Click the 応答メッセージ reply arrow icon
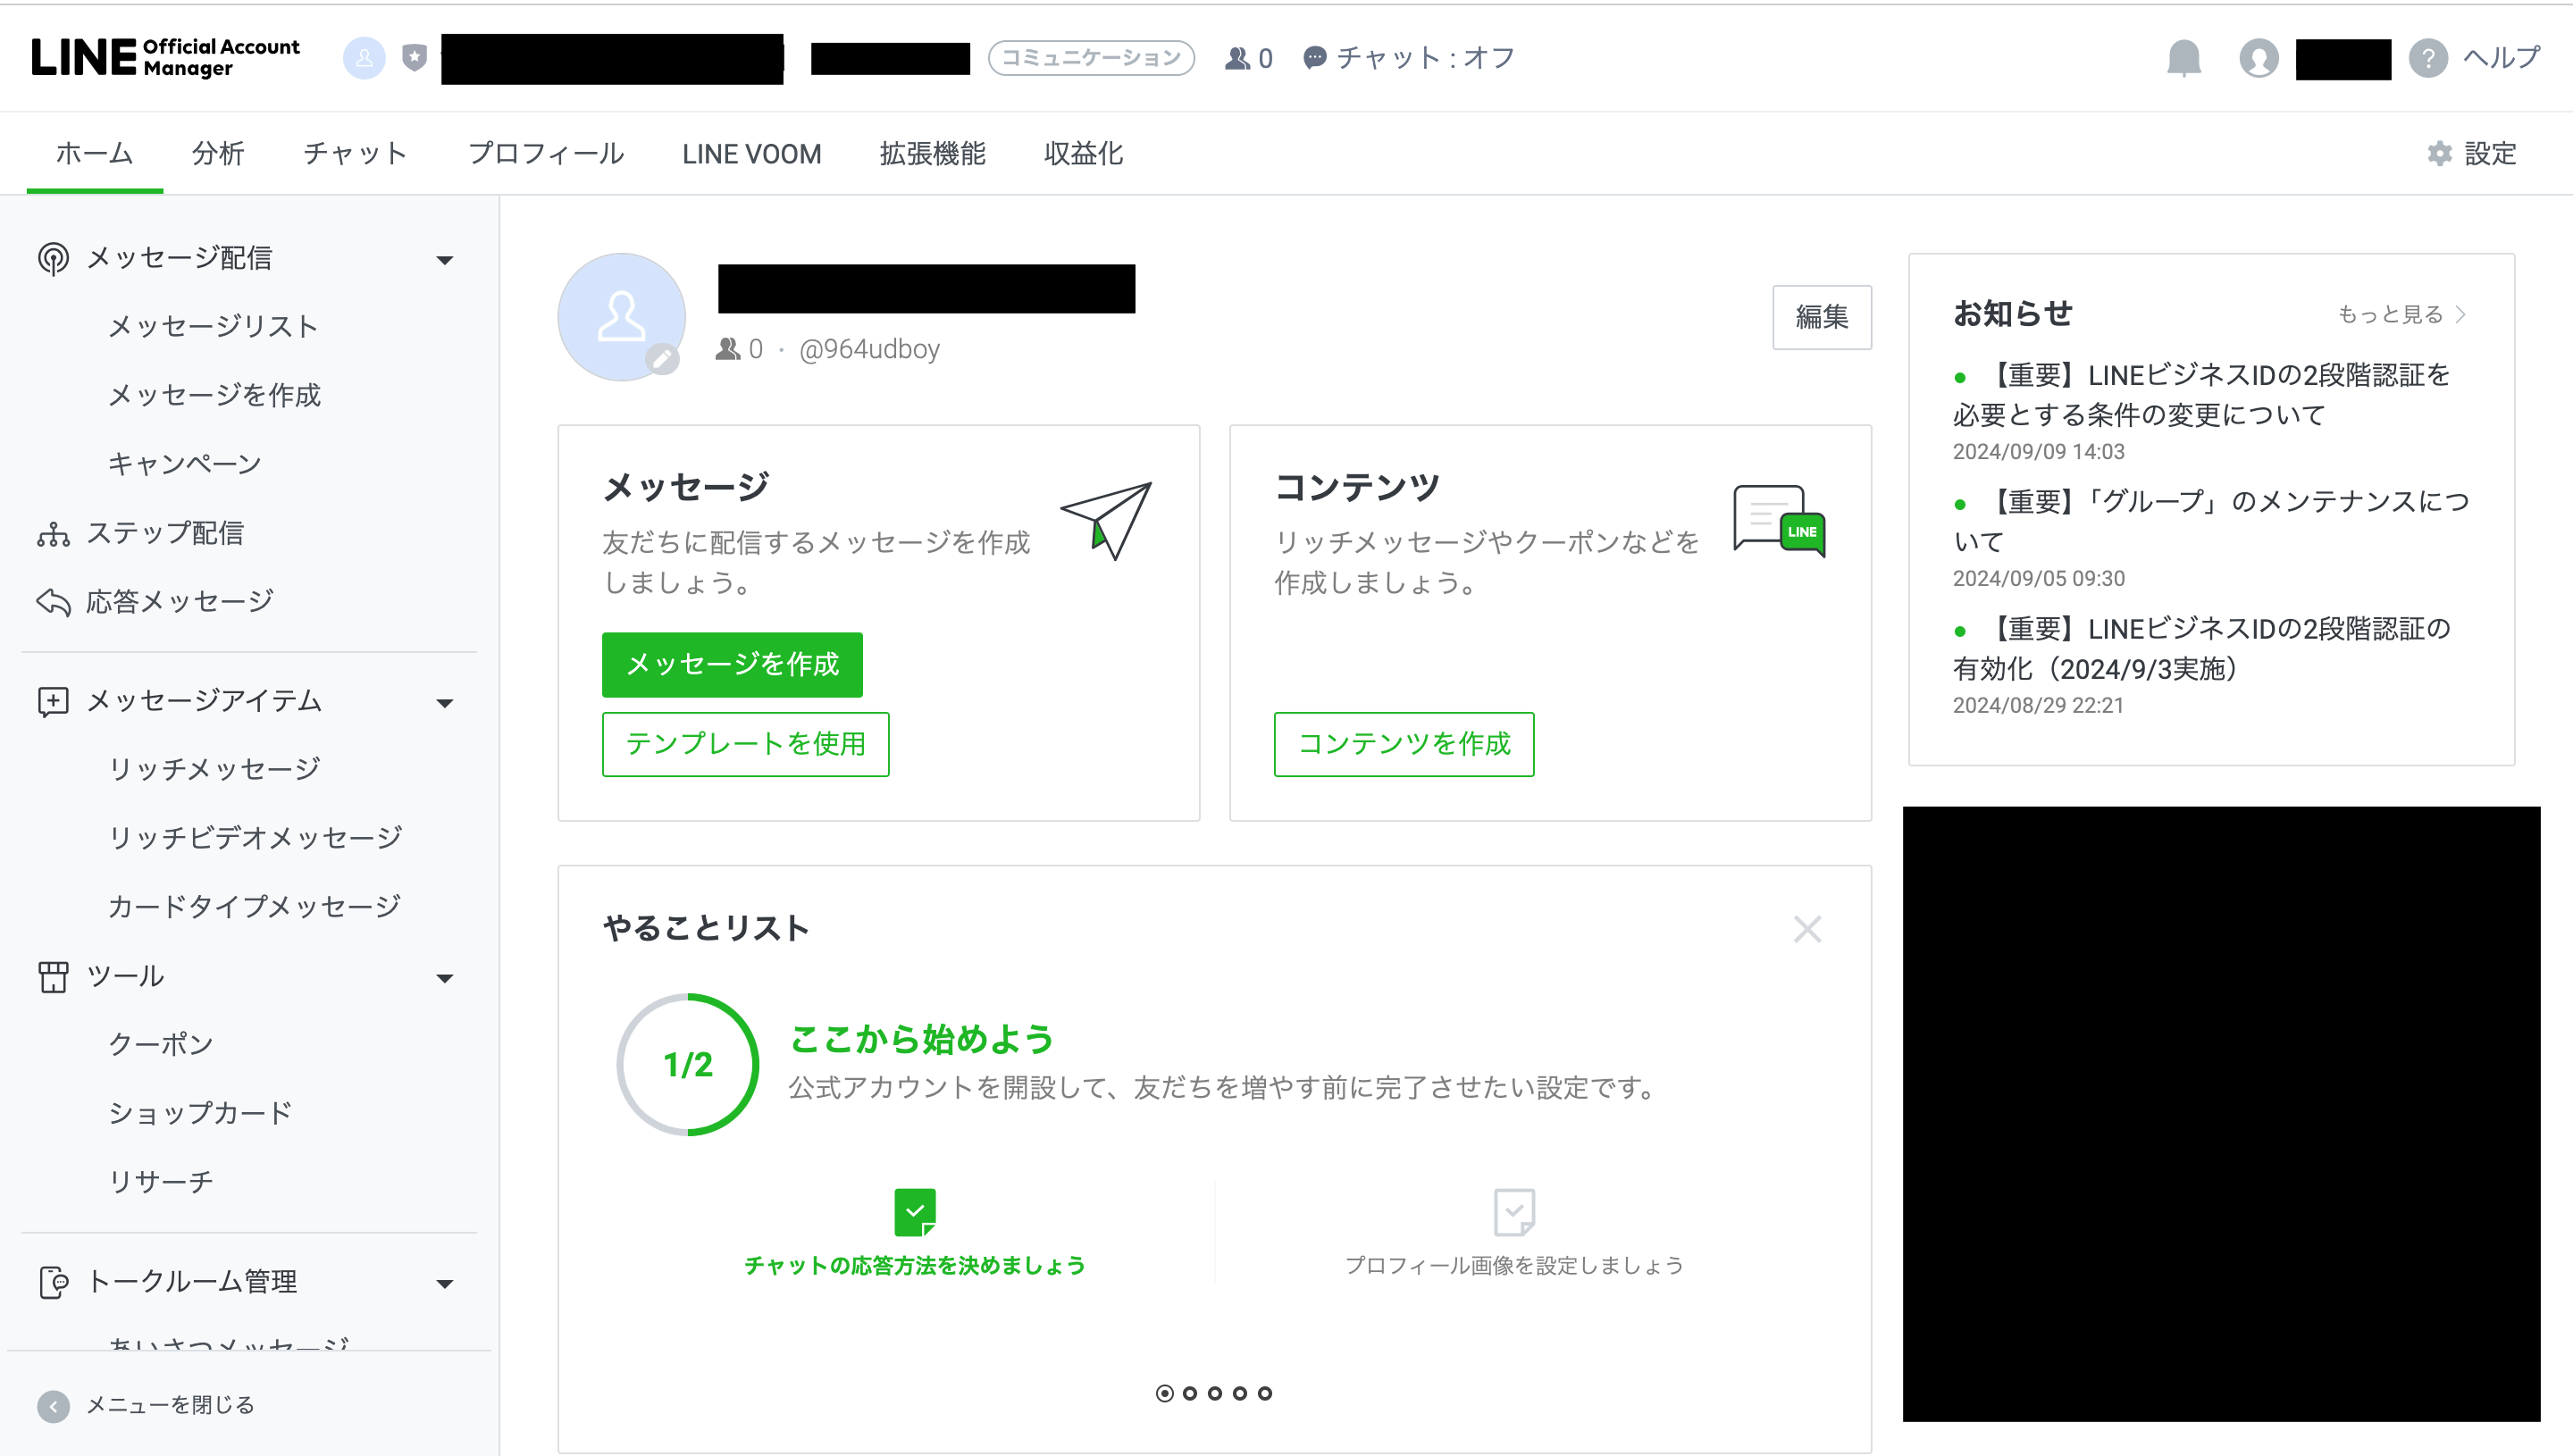This screenshot has height=1456, width=2573. [53, 602]
